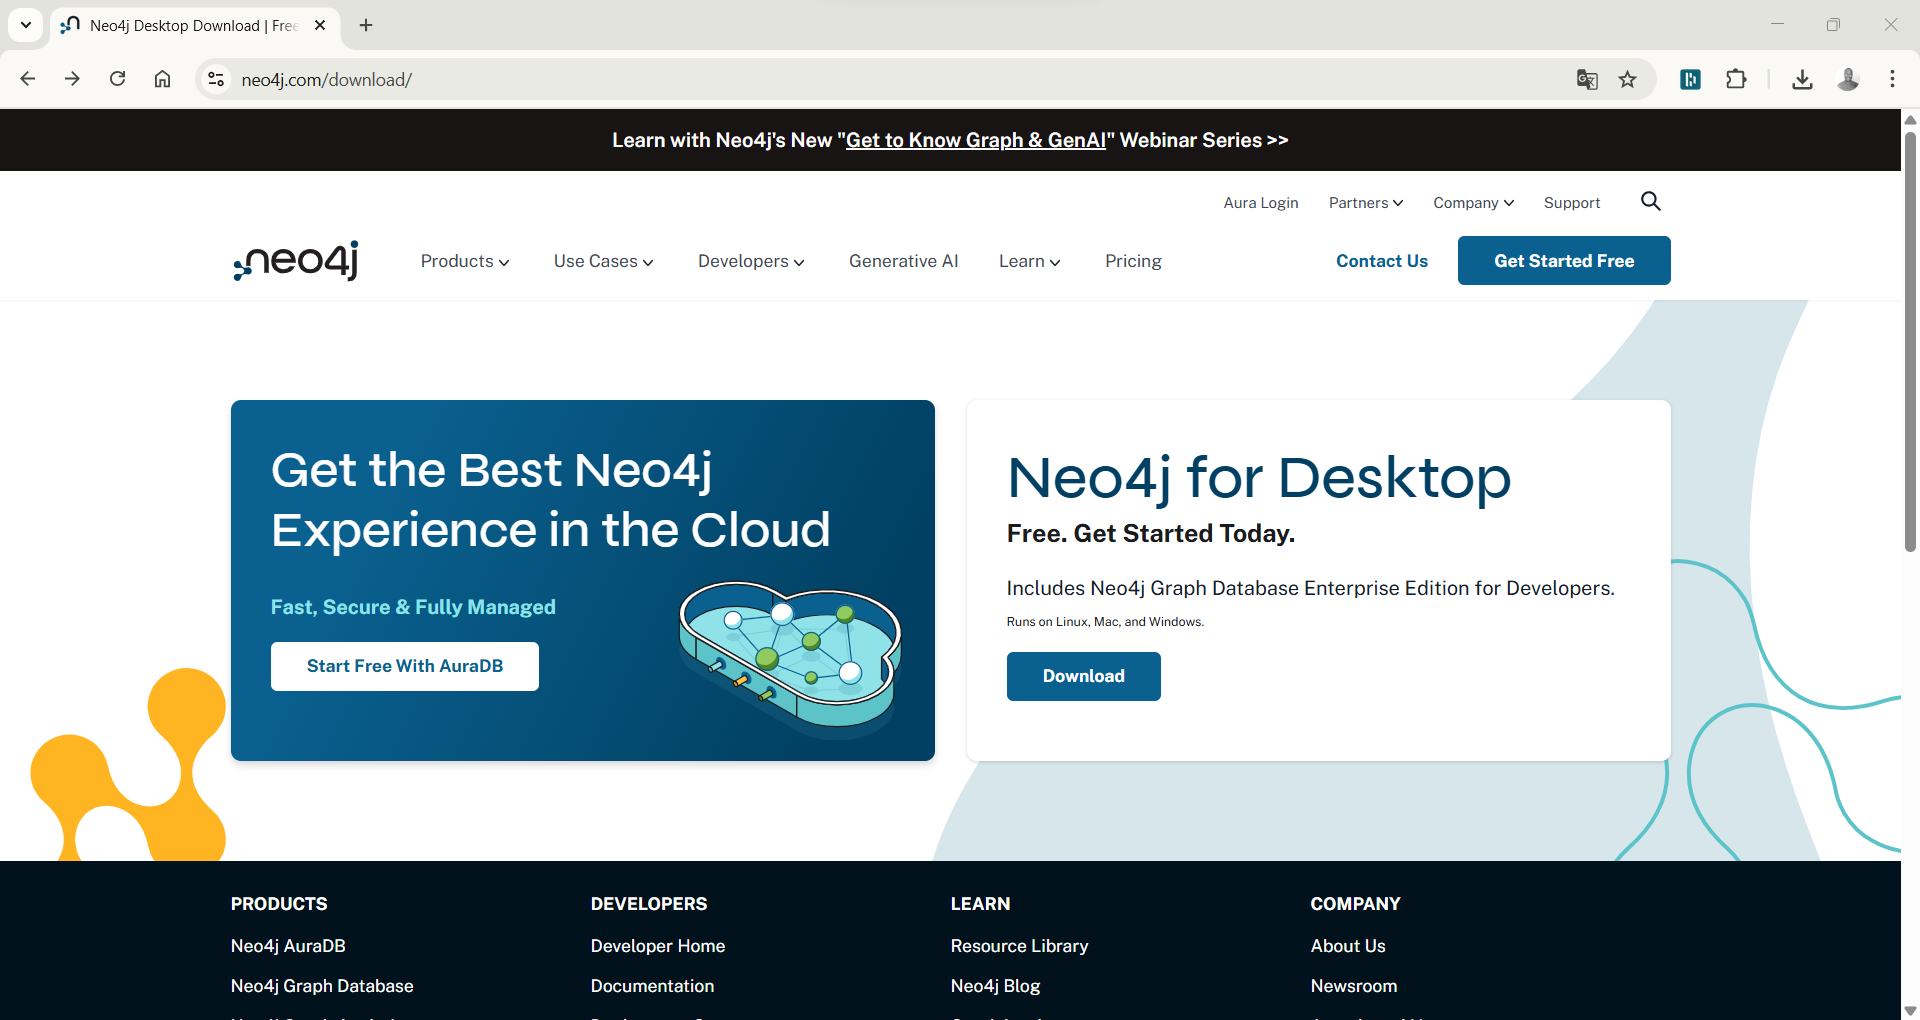Image resolution: width=1920 pixels, height=1020 pixels.
Task: Open Neo4j Blog footer link
Action: click(995, 986)
